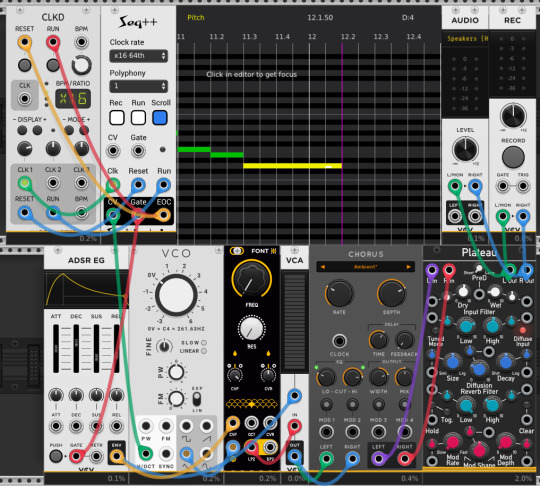Open the AUDIO Speakers device selector
The image size is (540, 486).
(465, 39)
